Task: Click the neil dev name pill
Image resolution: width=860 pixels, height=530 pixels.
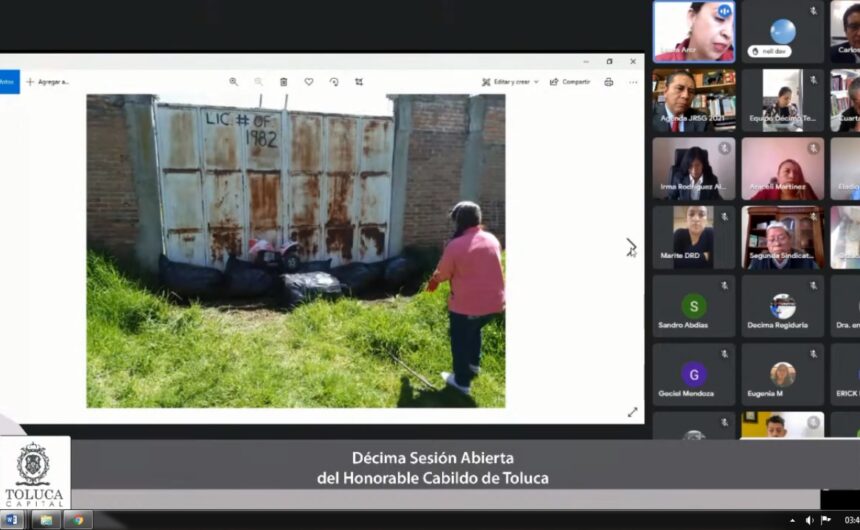Action: [769, 51]
